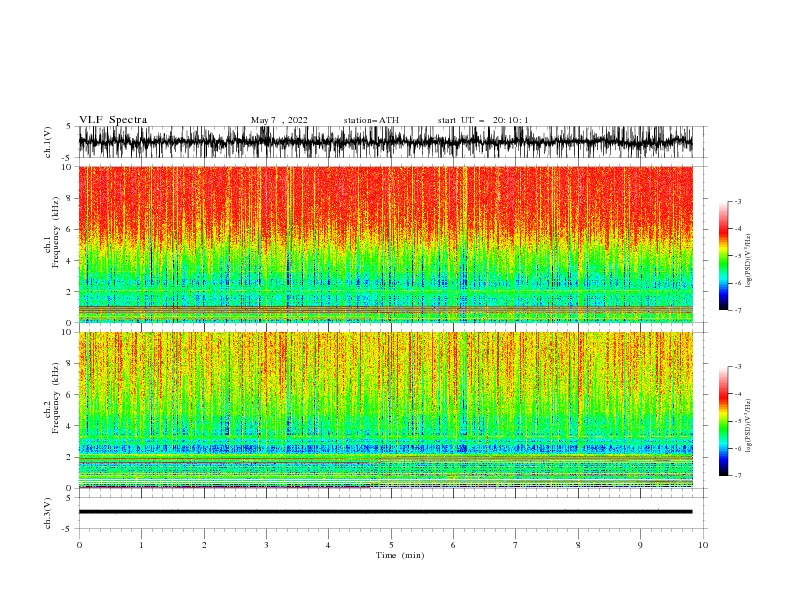Click time axis tick label "2"

[x=204, y=545]
